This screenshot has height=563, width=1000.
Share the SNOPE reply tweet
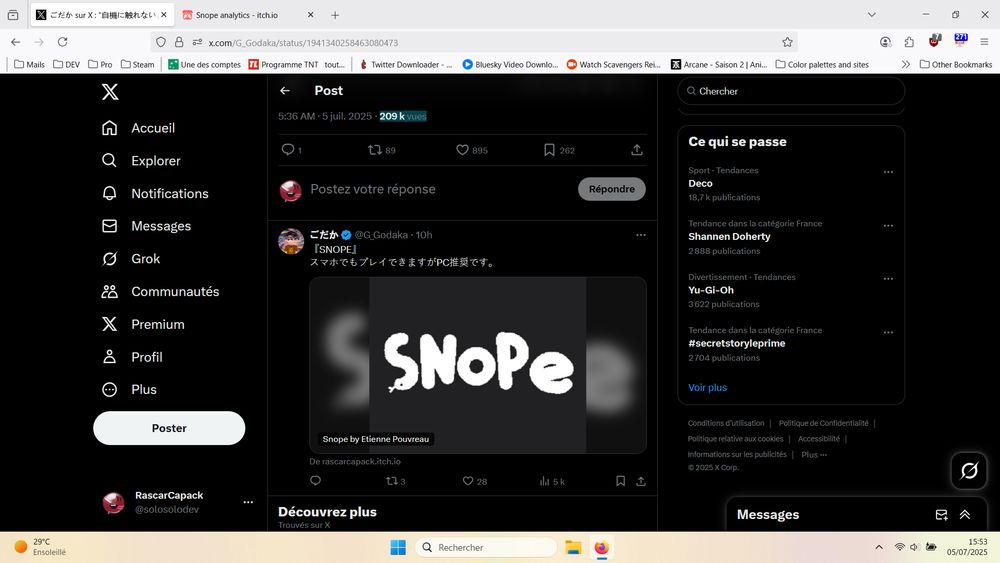641,481
